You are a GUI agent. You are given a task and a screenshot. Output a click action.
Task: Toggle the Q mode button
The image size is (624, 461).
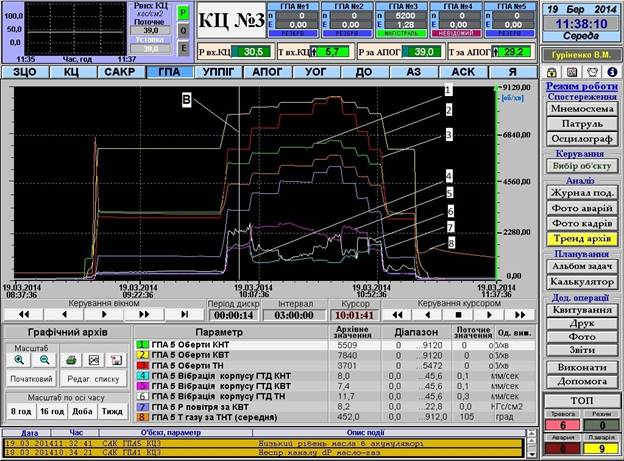(x=183, y=31)
